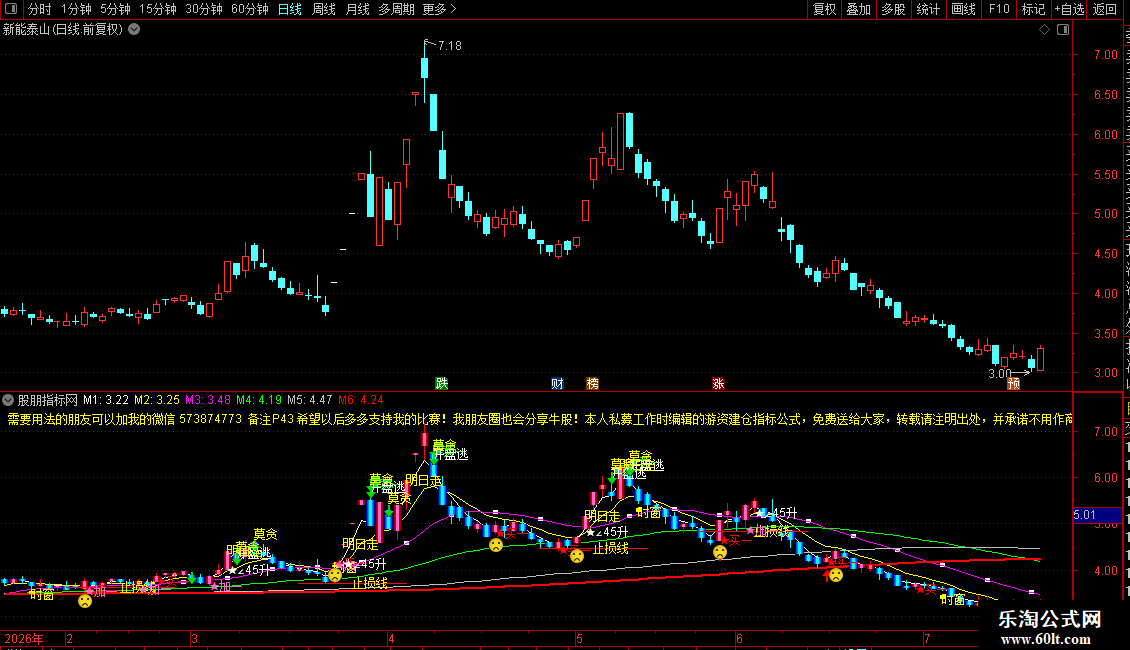Open the 新能泰山 chart settings dropdown arrow

[x=134, y=30]
